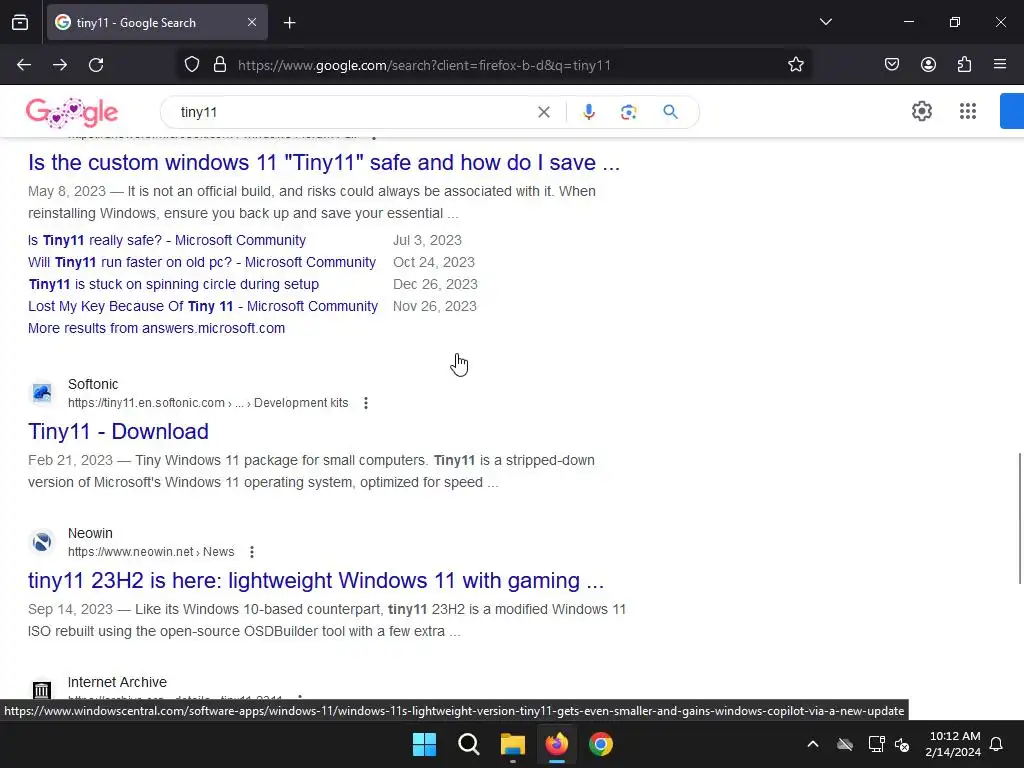Open the Firefox account icon

(x=928, y=65)
